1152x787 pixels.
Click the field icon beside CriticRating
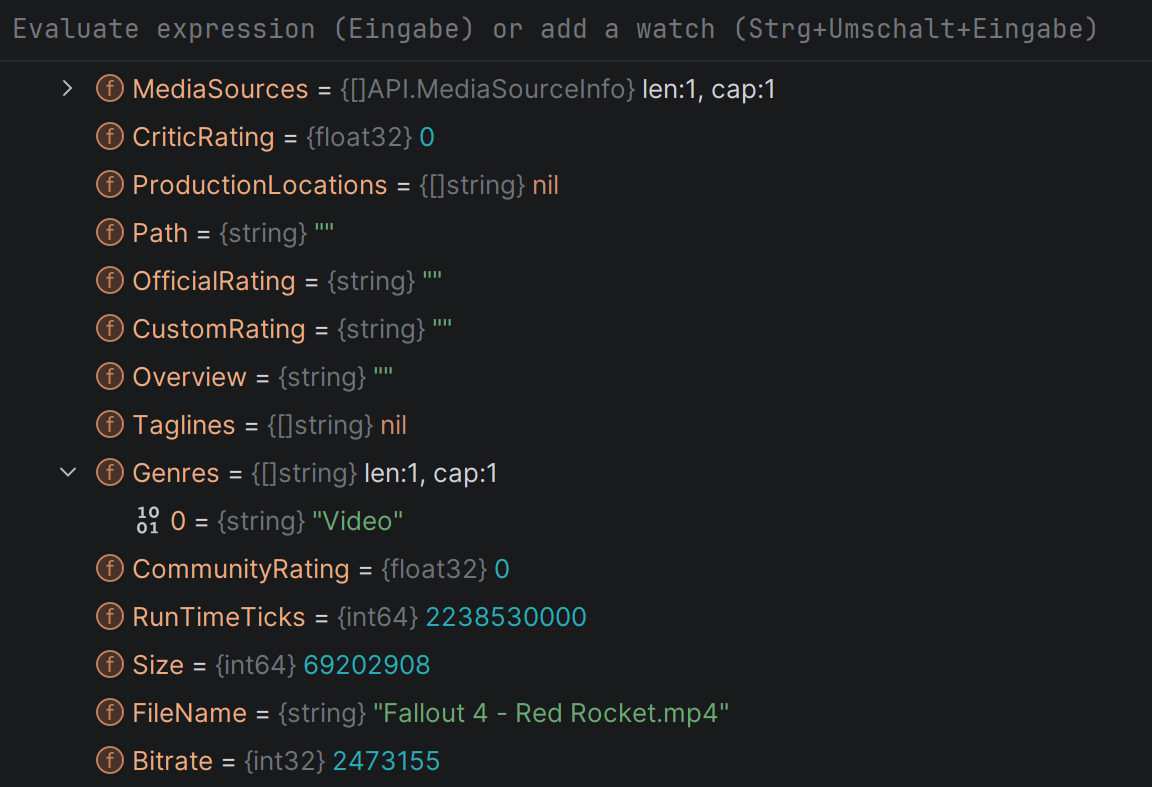[x=109, y=137]
